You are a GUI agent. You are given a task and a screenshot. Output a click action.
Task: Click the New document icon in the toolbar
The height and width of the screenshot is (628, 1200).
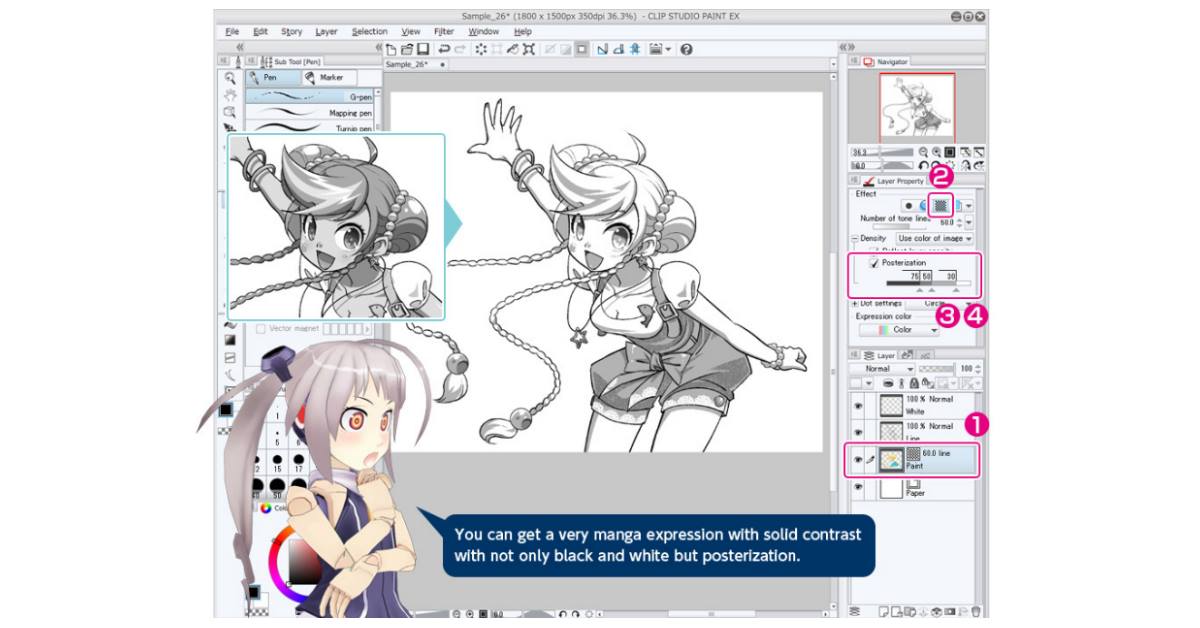391,49
